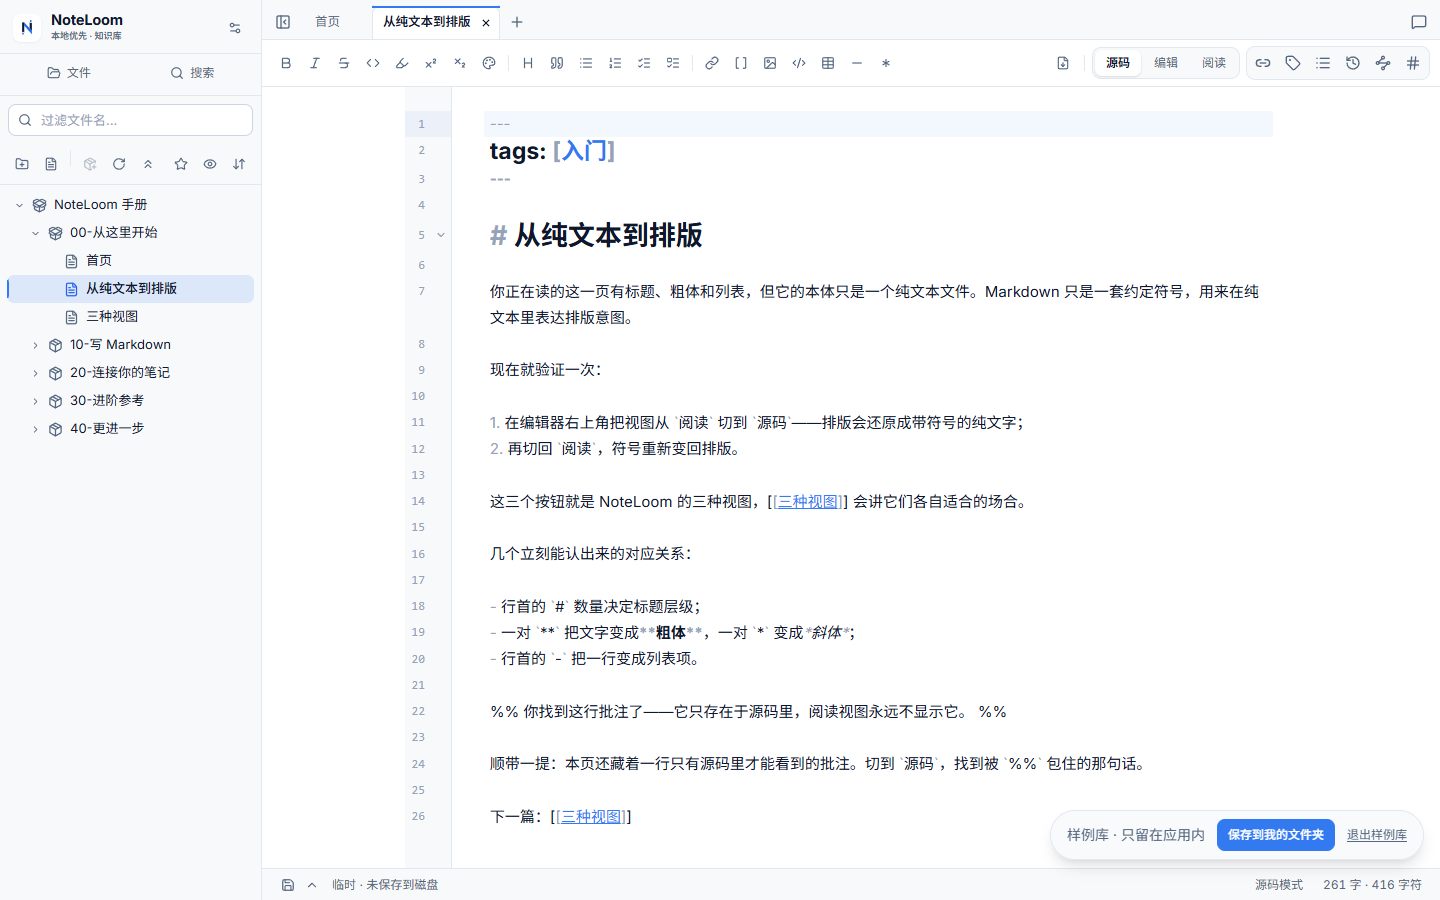Insert a blockquote

point(557,63)
